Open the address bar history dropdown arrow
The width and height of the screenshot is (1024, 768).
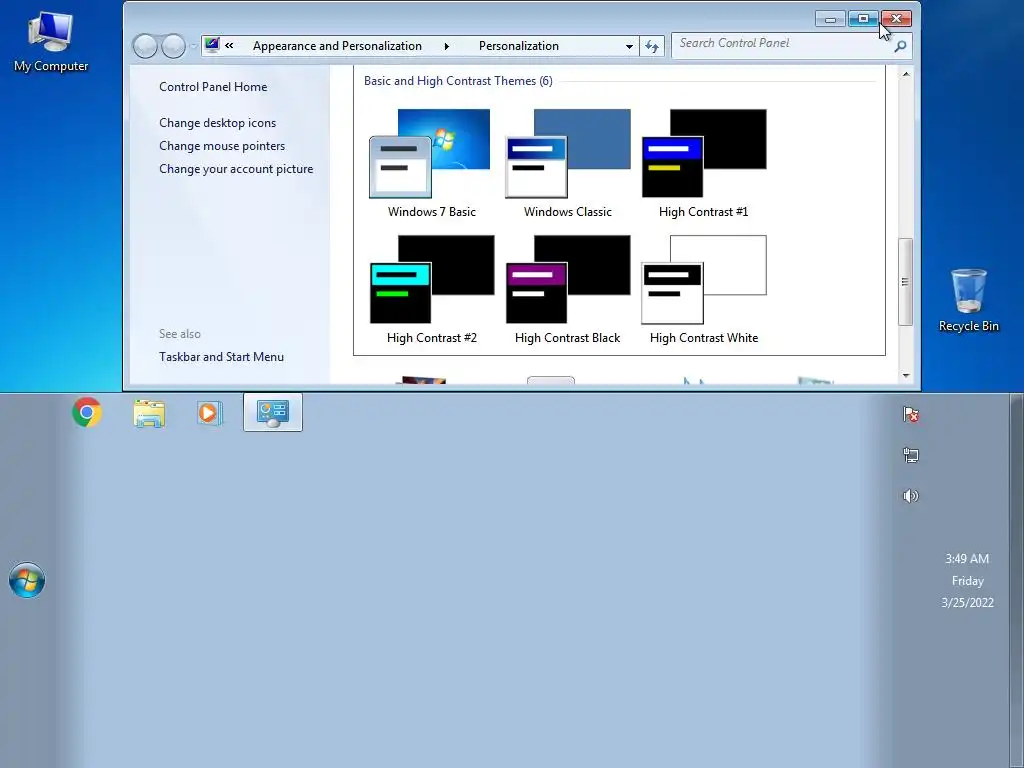(629, 46)
